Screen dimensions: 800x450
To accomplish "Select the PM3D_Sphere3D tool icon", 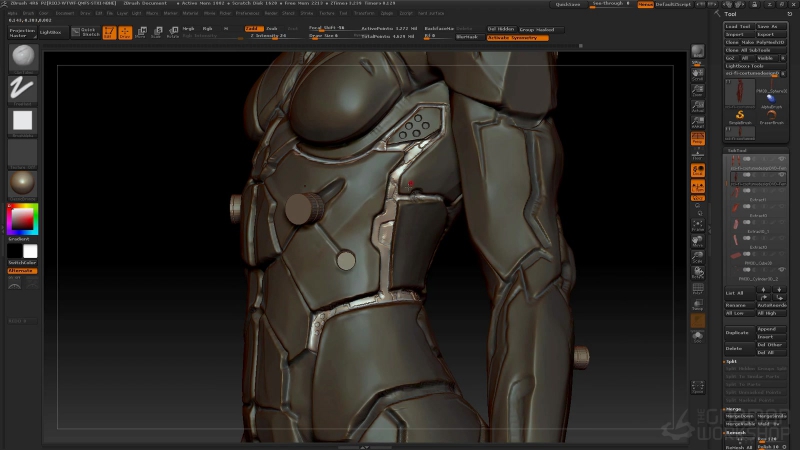I will pyautogui.click(x=771, y=85).
